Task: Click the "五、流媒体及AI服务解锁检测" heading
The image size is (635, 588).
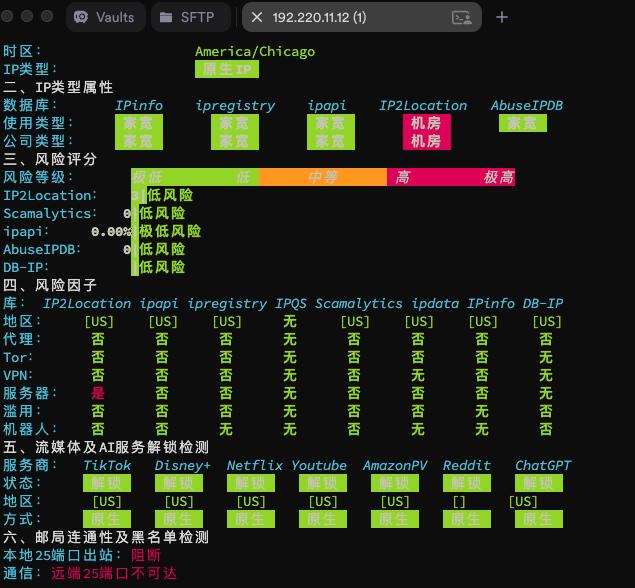Action: tap(106, 447)
